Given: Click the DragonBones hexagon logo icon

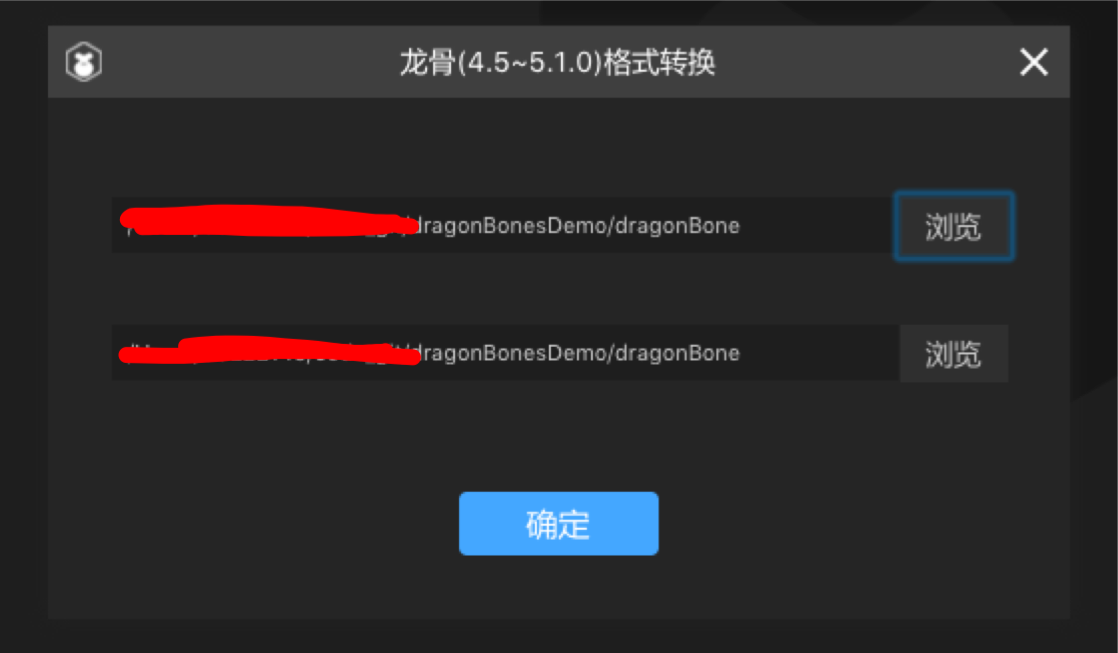Looking at the screenshot, I should (84, 62).
